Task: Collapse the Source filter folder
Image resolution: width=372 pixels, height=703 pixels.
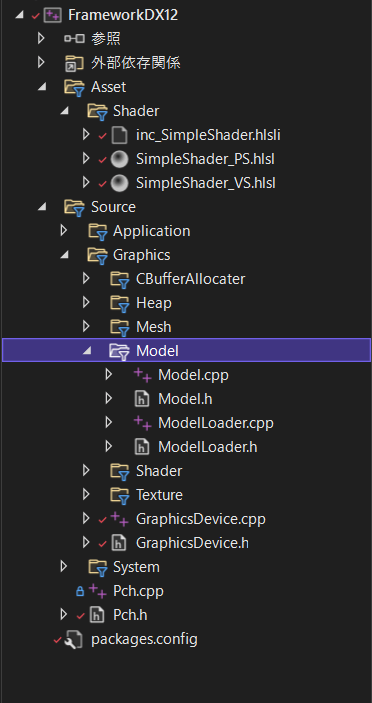Action: (x=42, y=207)
